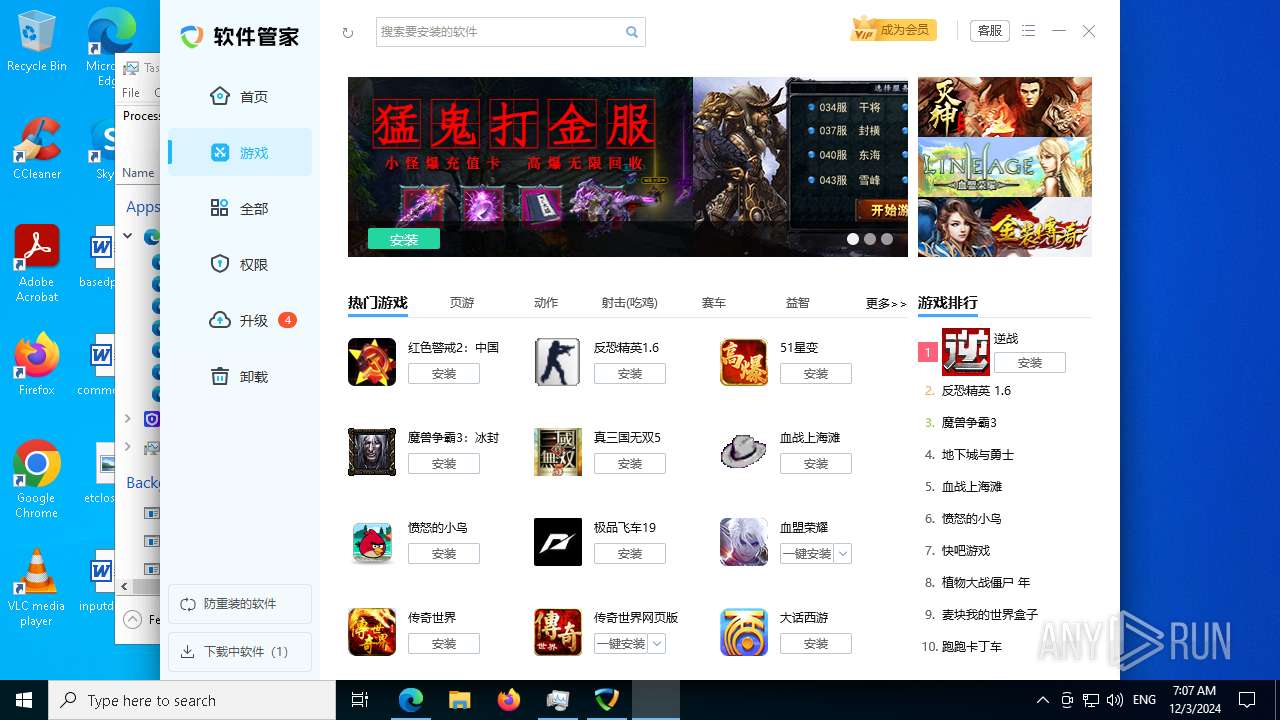Click the volume icon in system tray
1280x720 pixels.
point(1115,700)
